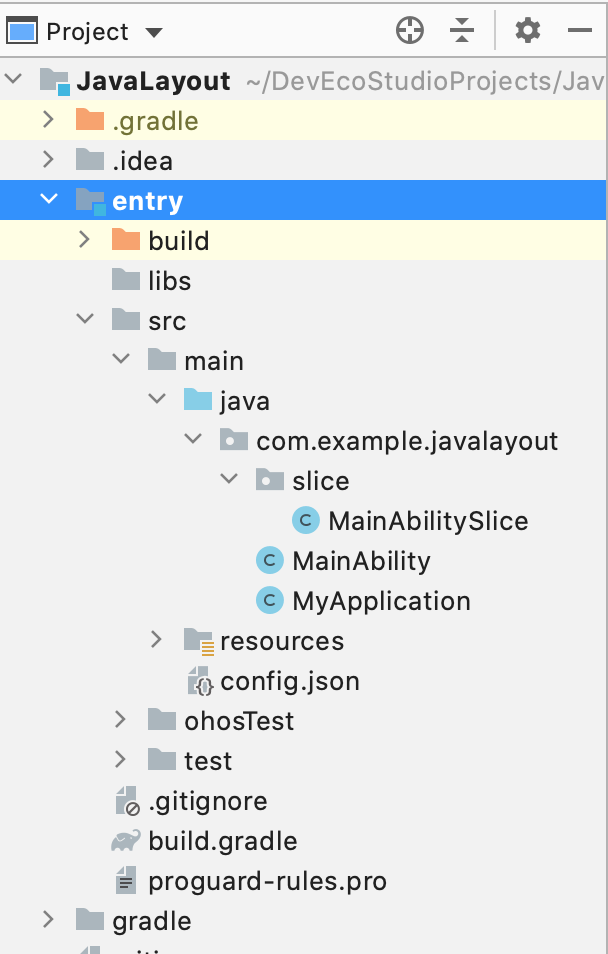Open the Project view dropdown
This screenshot has height=954, width=608.
click(153, 32)
